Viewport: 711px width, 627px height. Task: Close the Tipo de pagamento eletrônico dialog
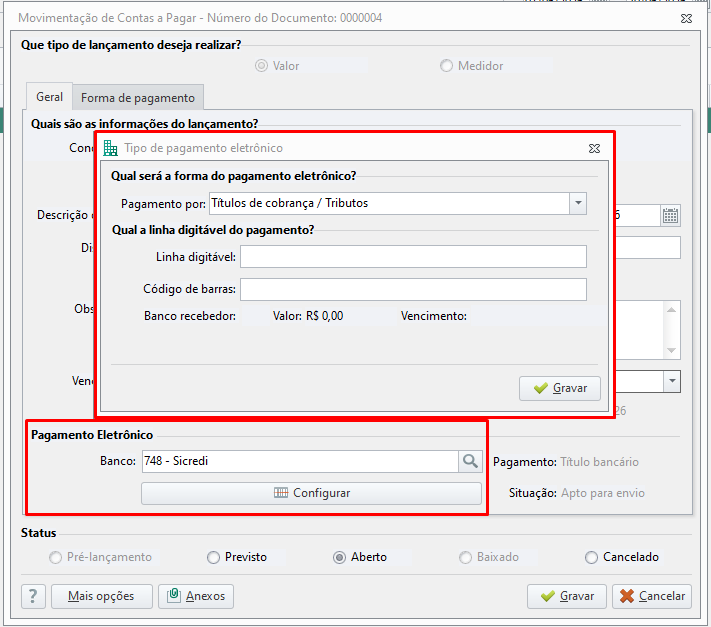pyautogui.click(x=594, y=148)
